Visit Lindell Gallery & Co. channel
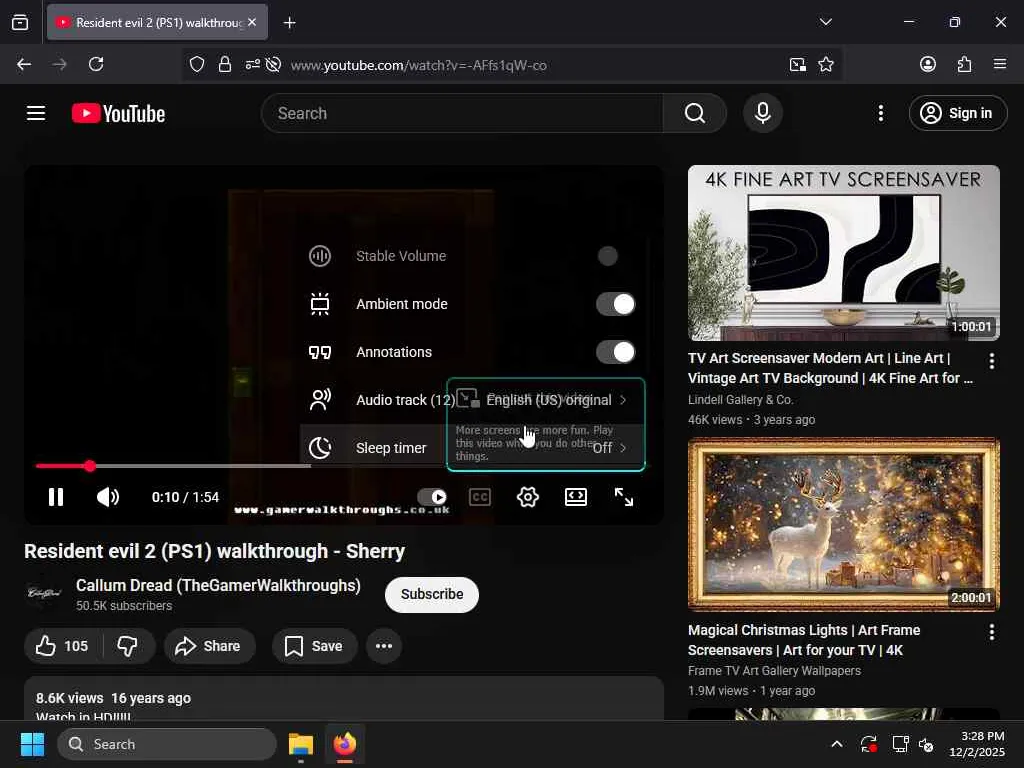This screenshot has height=768, width=1024. click(741, 400)
